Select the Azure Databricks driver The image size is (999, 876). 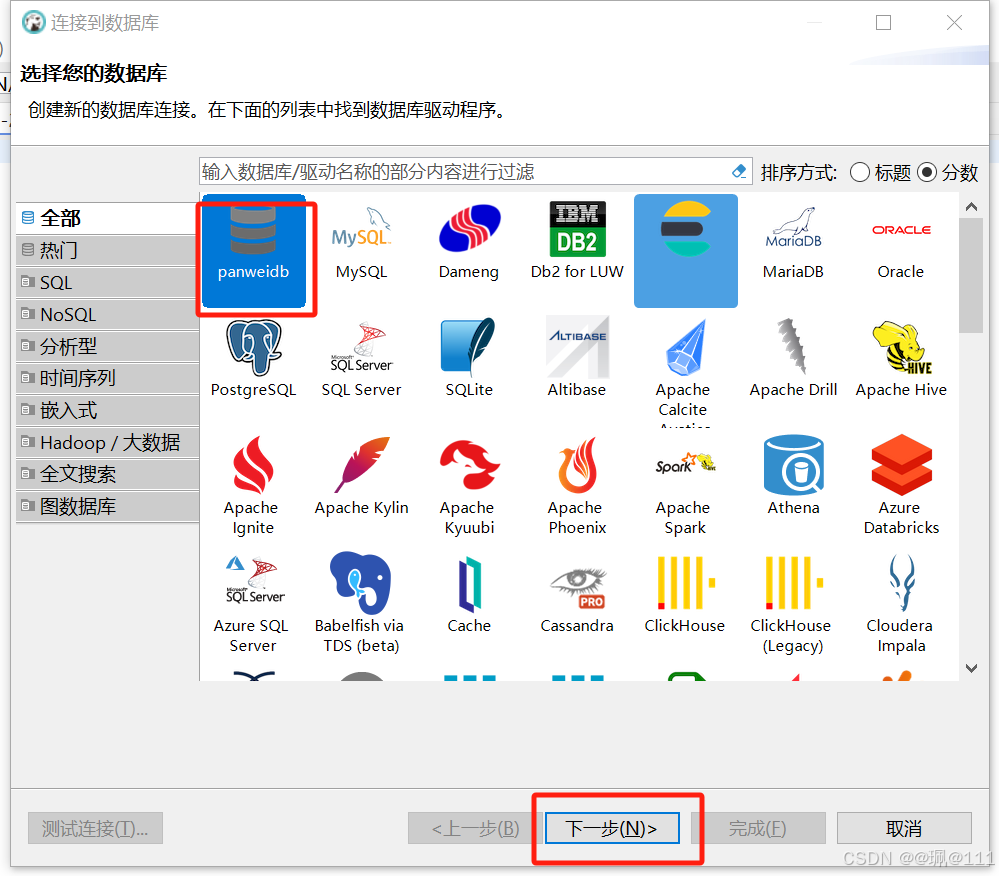pyautogui.click(x=901, y=486)
